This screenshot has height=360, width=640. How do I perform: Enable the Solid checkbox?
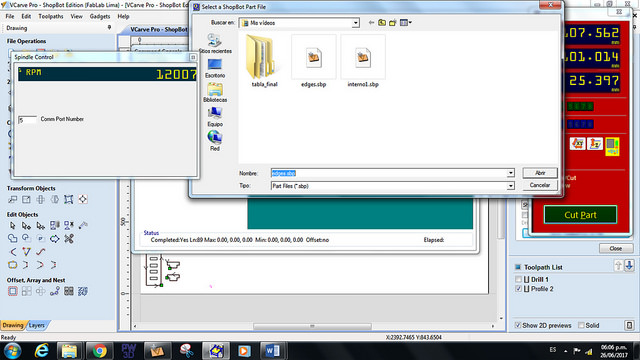point(581,325)
